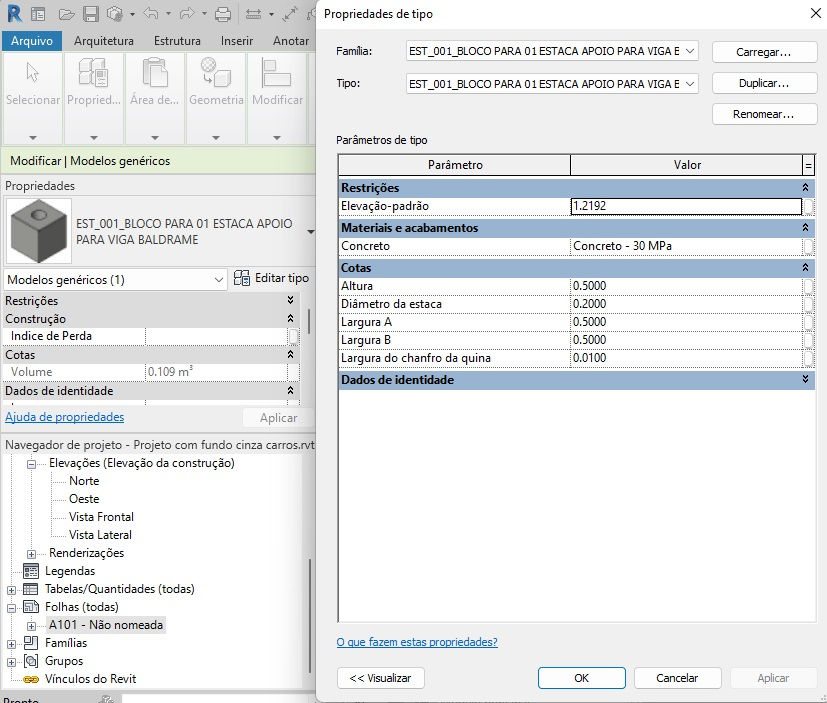Open the O que fazem estas propriedades? link

[x=417, y=642]
